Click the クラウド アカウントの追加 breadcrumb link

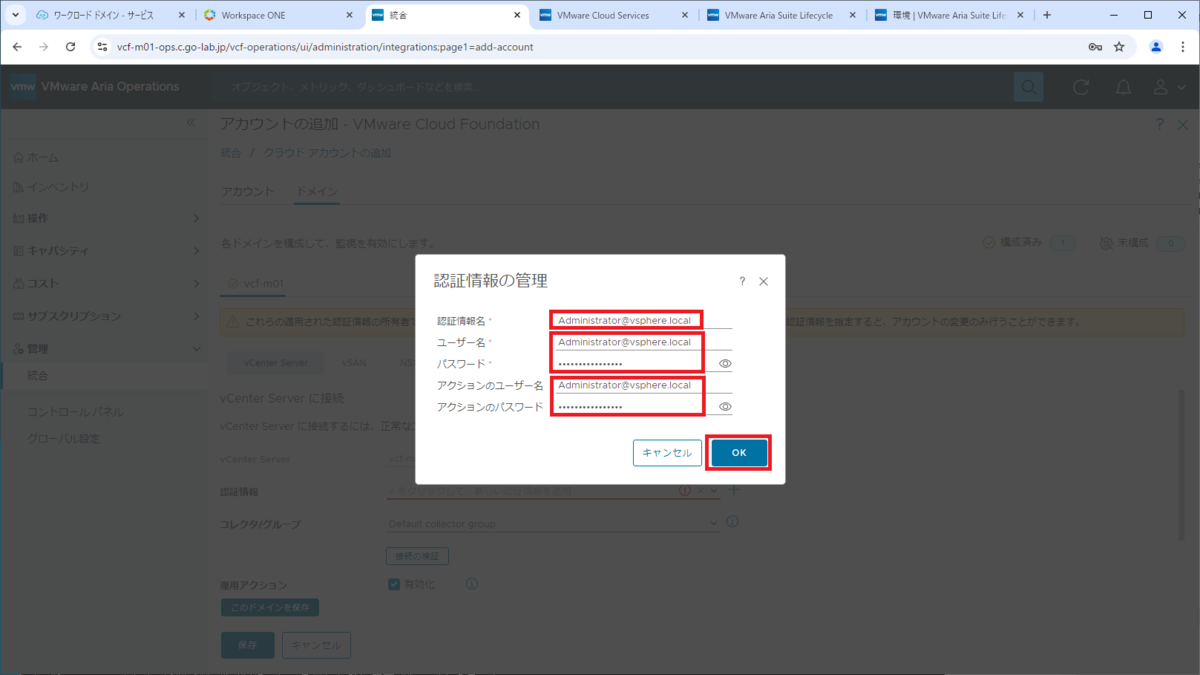328,153
